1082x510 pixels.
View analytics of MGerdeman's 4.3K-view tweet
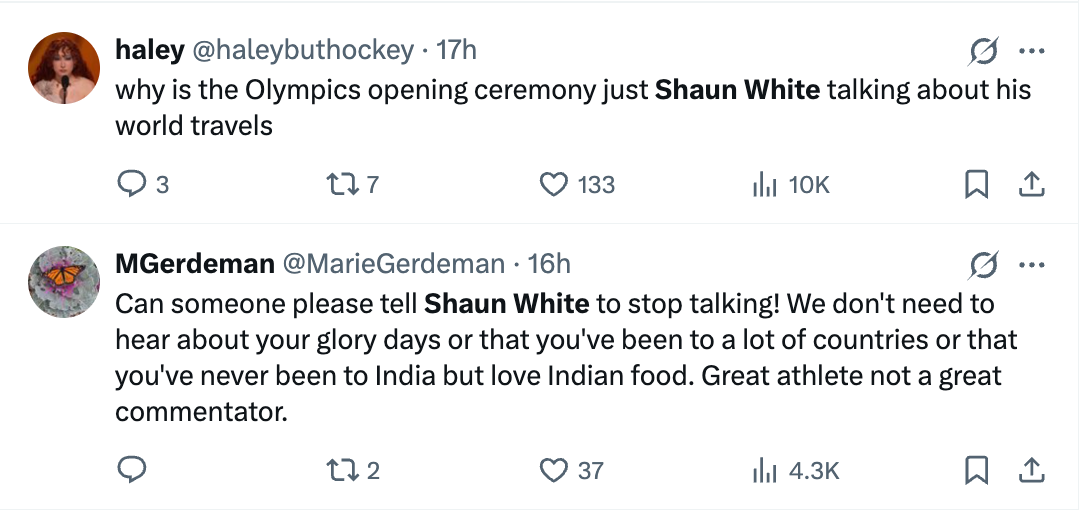pos(764,470)
